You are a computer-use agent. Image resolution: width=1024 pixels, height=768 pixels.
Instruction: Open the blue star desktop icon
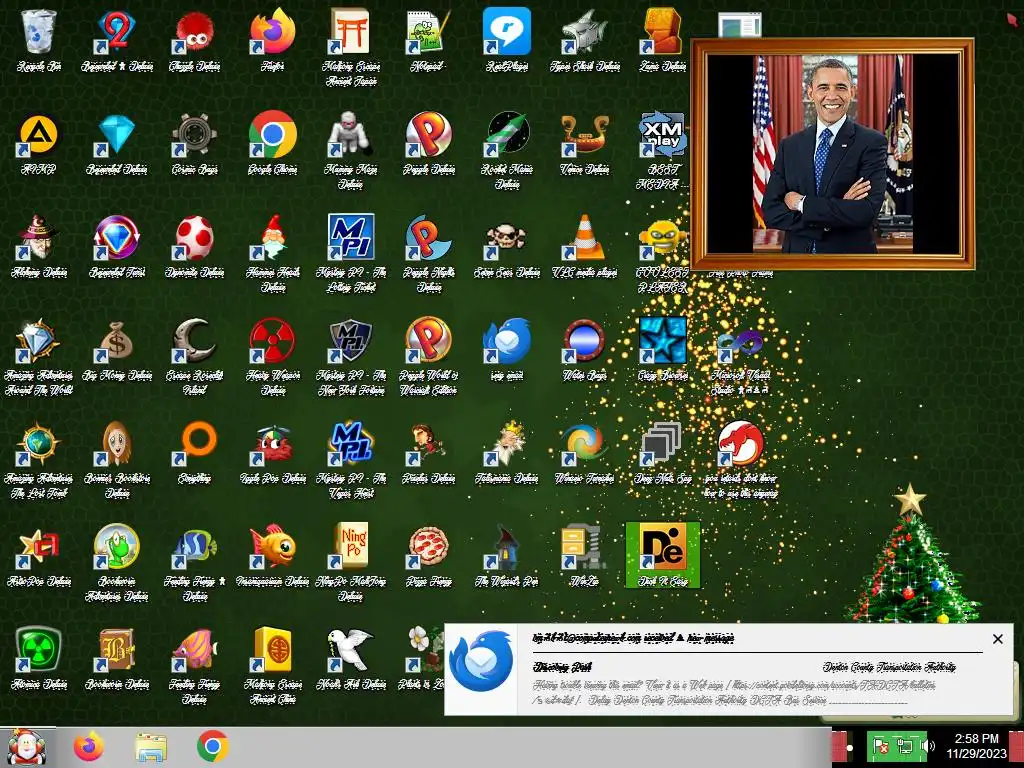coord(663,342)
